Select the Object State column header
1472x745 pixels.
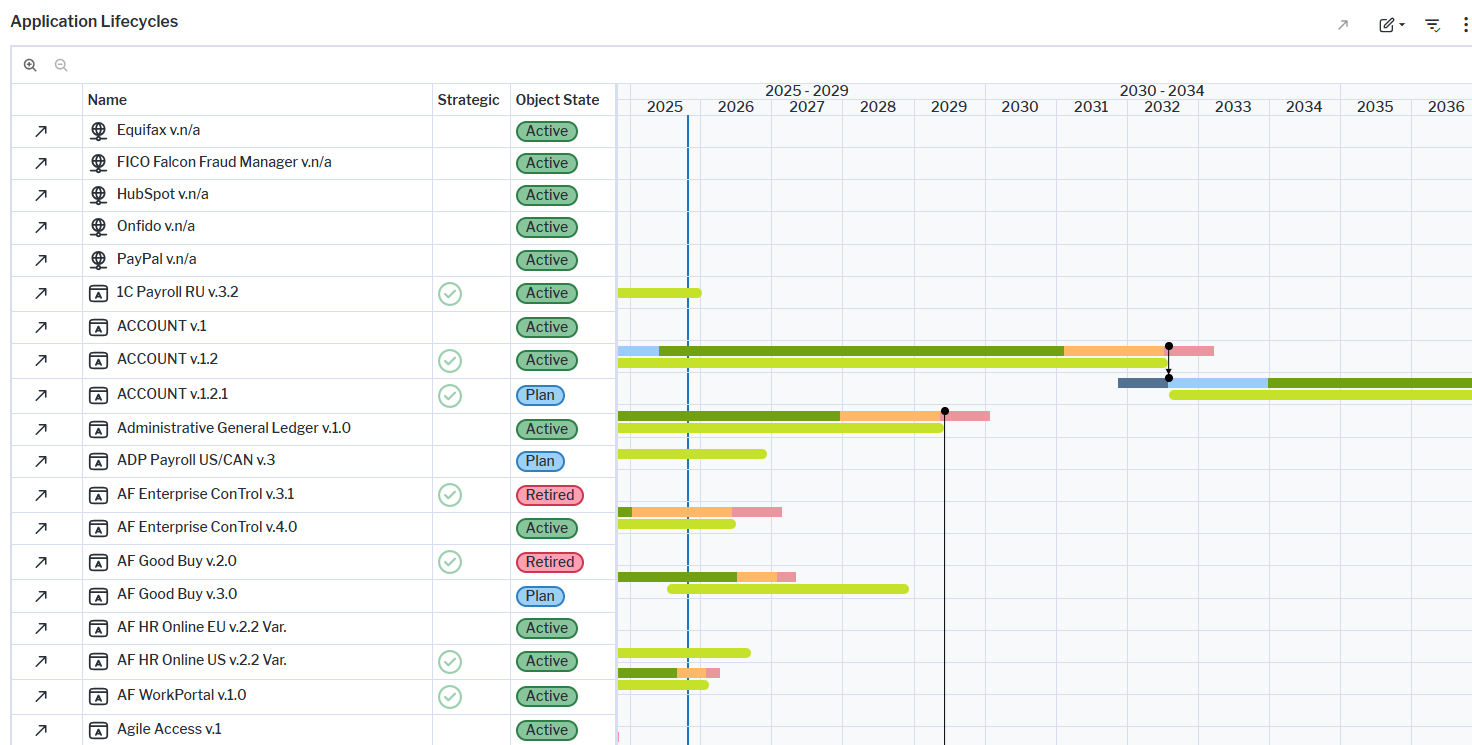[x=557, y=99]
